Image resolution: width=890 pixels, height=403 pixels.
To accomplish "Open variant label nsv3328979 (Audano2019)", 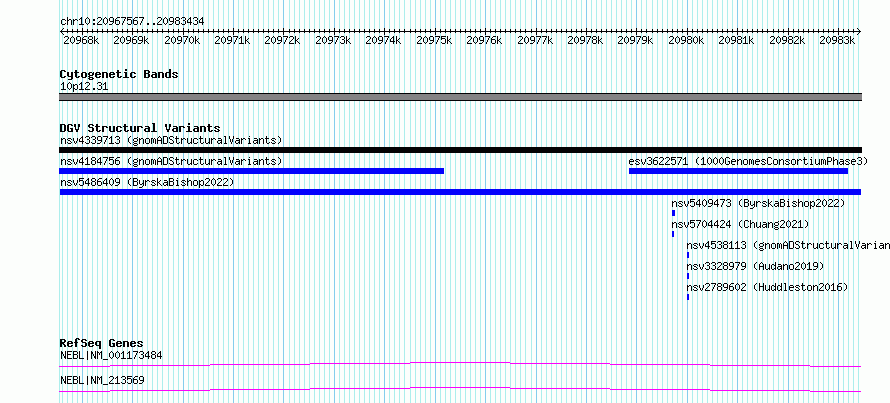I will pos(755,266).
